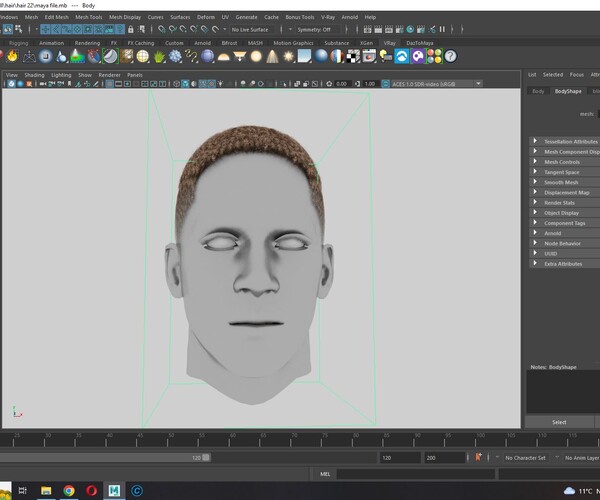Click the lightbulb use-all-lights icon in the viewport toolbar
This screenshot has height=500, width=600.
pyautogui.click(x=220, y=83)
